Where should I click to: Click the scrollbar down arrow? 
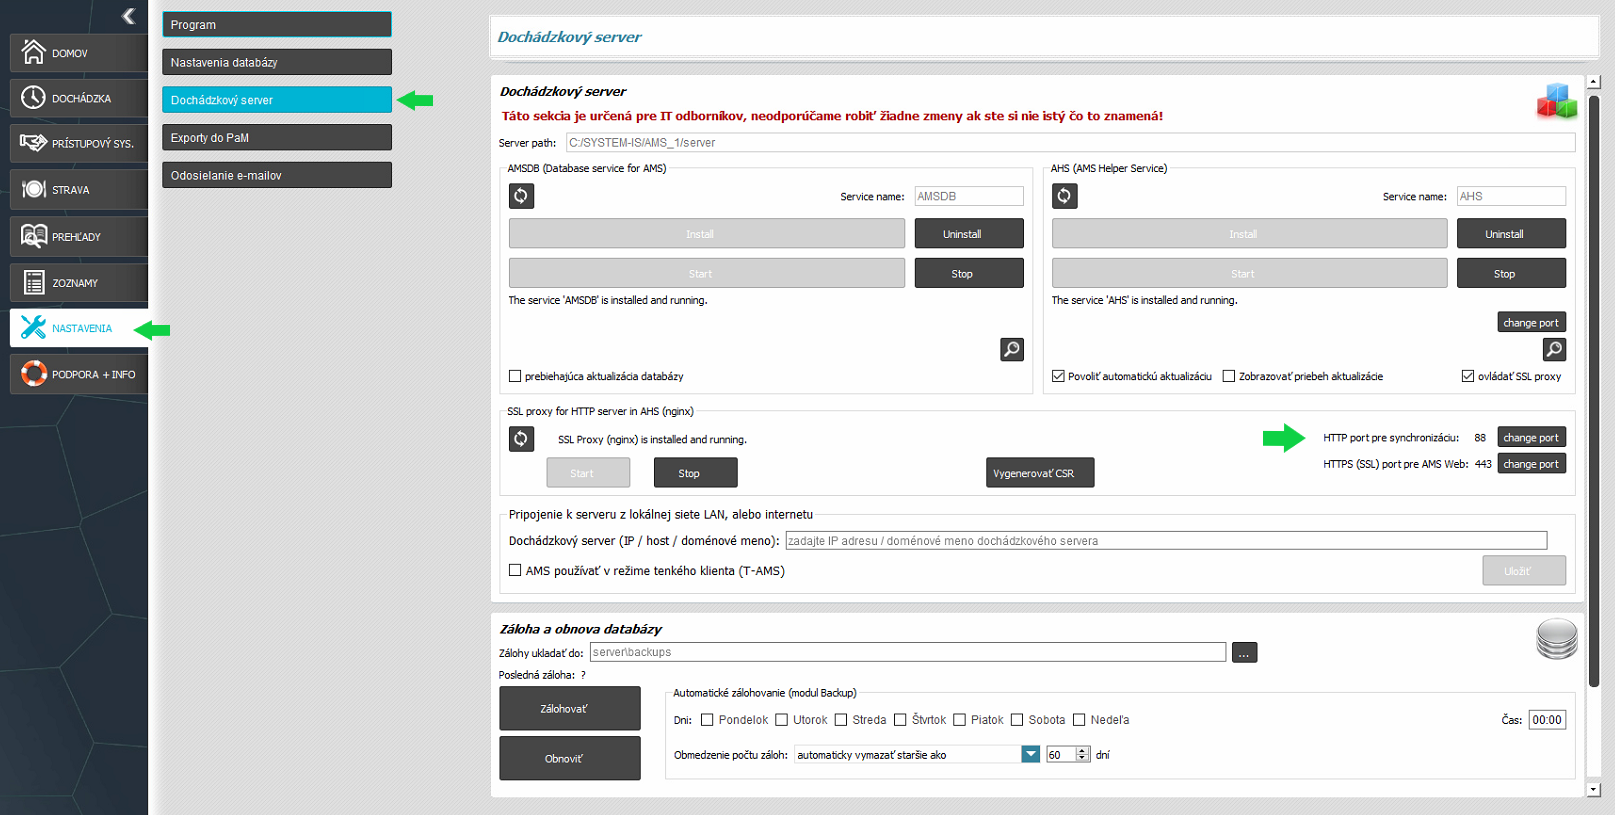(x=1594, y=789)
